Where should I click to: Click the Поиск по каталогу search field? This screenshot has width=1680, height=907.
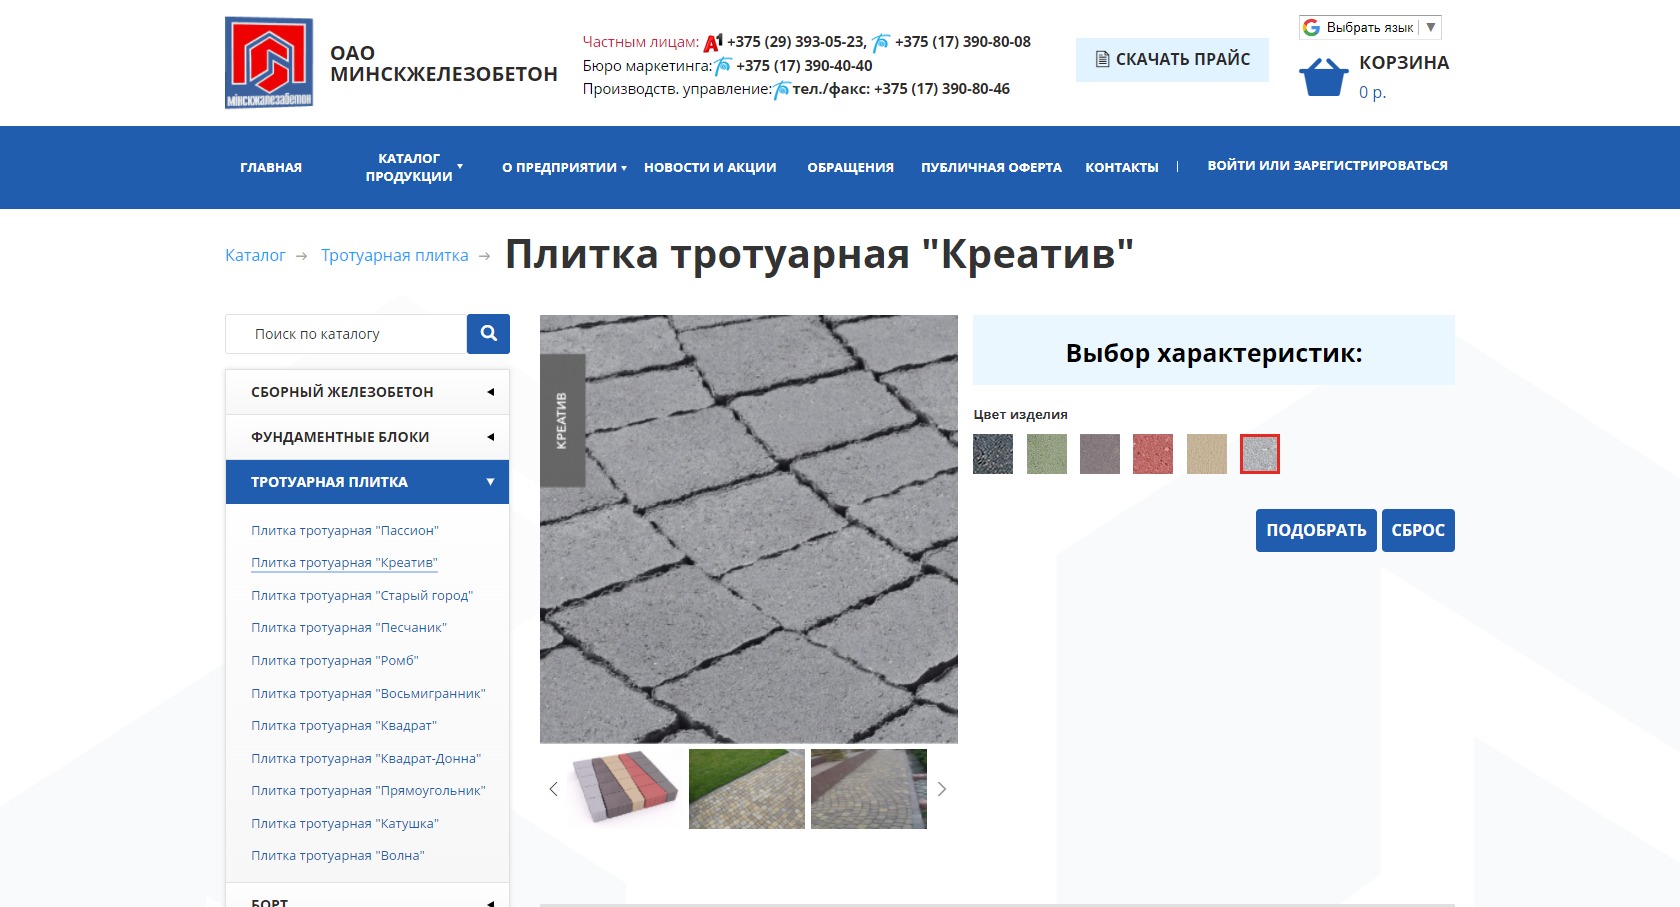[346, 334]
